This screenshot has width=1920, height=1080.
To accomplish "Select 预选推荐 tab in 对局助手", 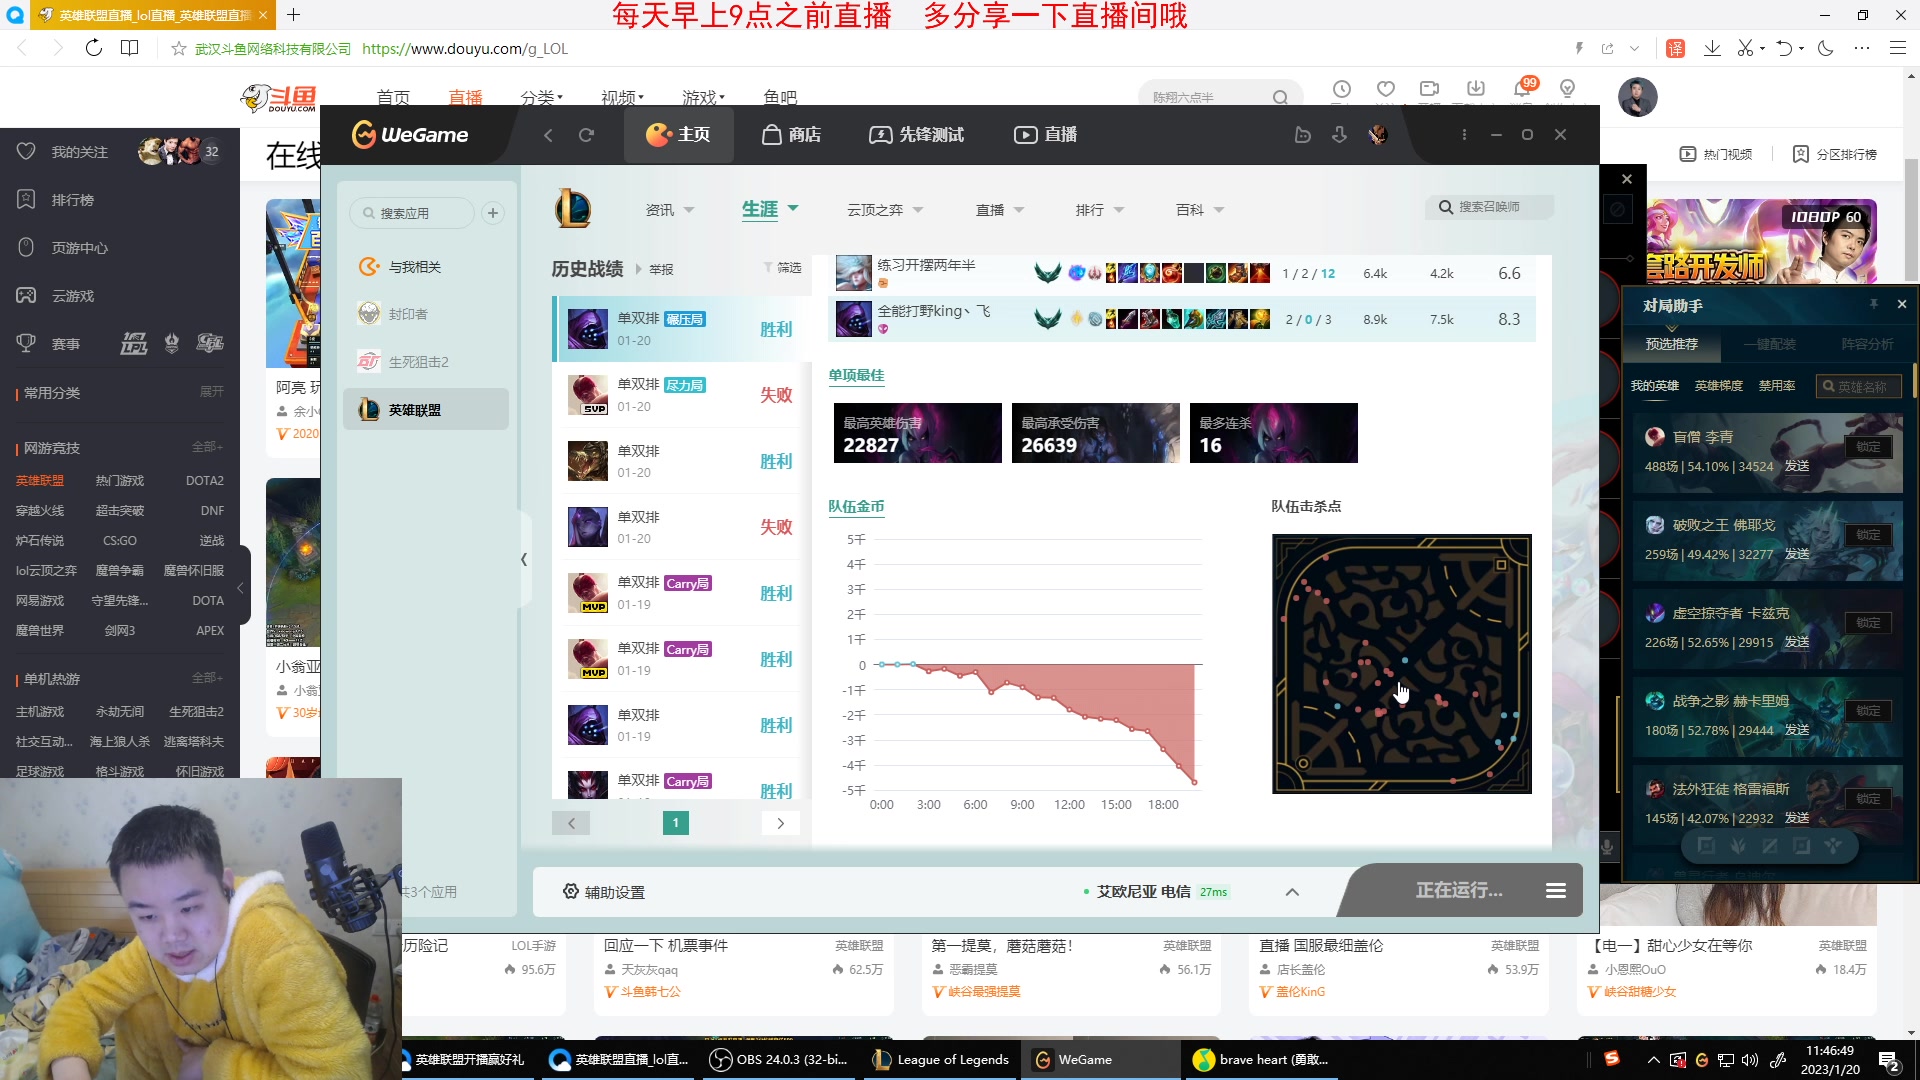I will pos(1672,344).
